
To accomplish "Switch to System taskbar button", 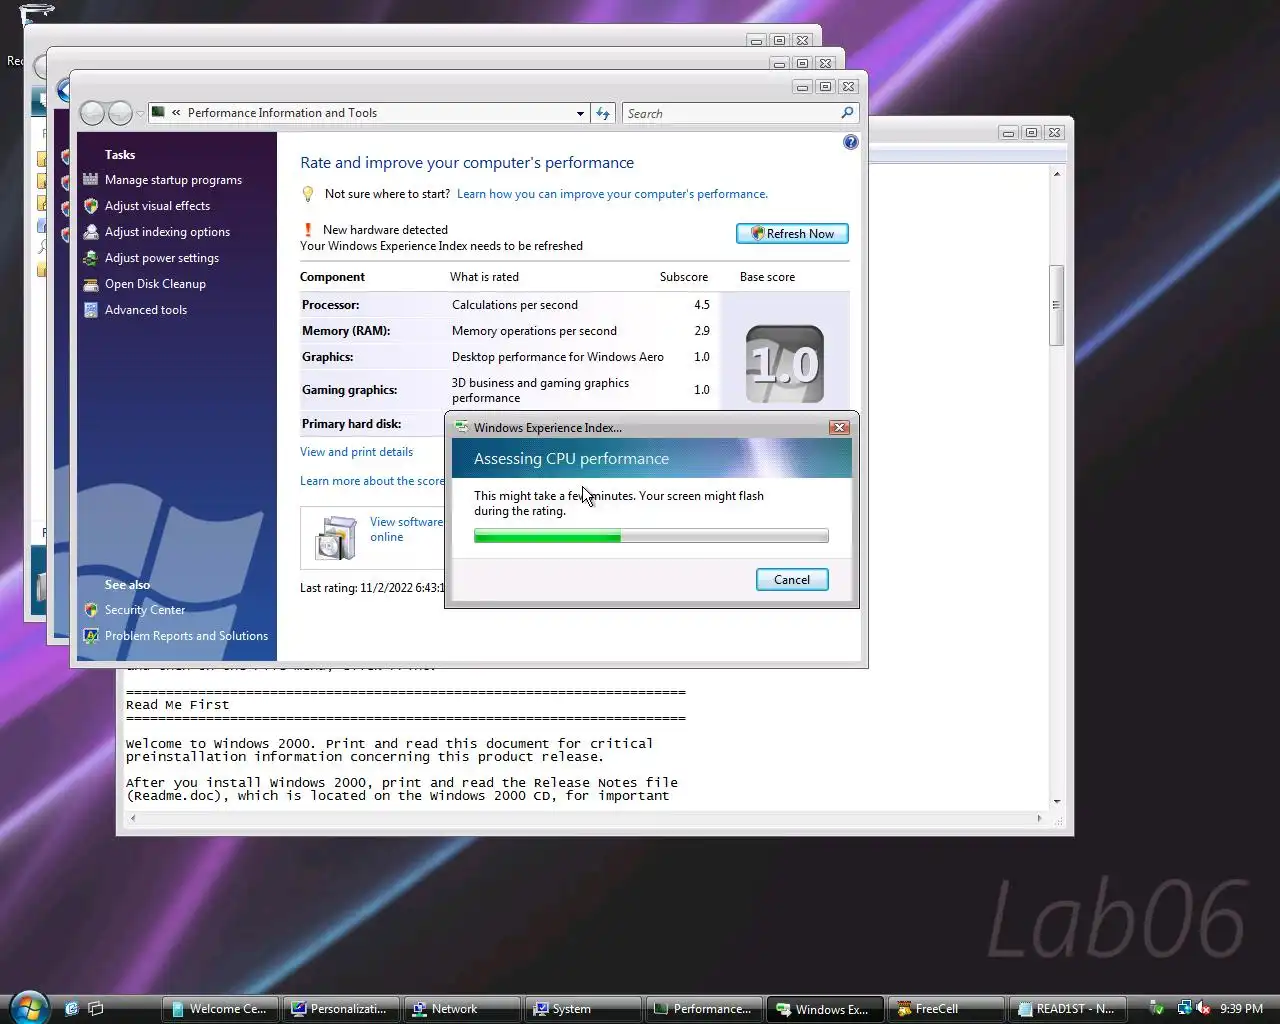I will point(584,1009).
